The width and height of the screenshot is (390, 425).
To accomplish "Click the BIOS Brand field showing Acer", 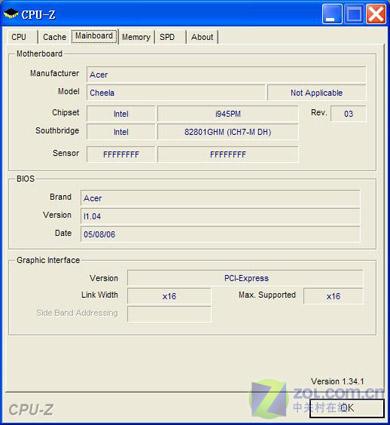I will coord(220,198).
